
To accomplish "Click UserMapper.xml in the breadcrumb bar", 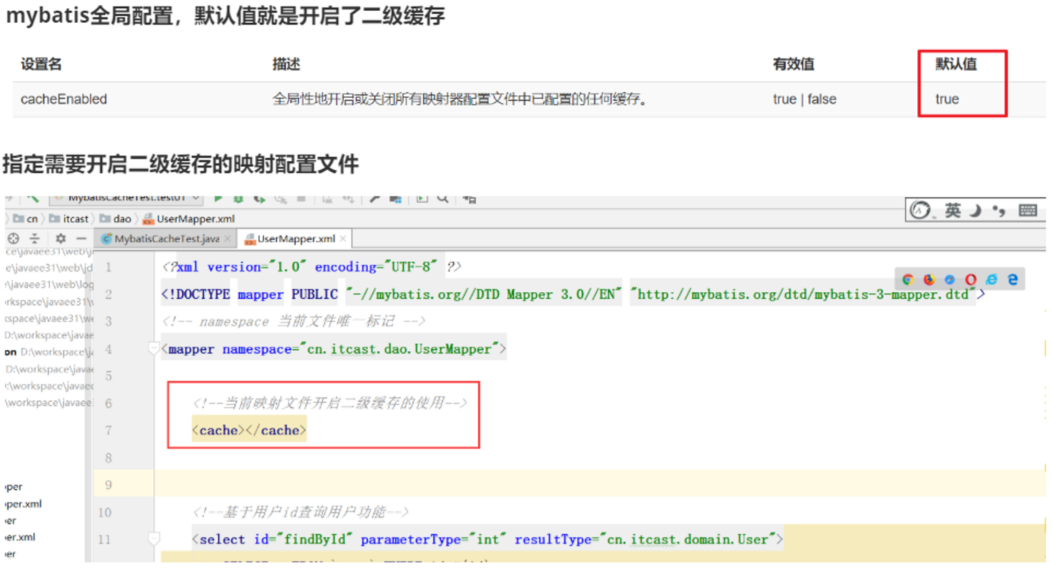I will click(189, 219).
